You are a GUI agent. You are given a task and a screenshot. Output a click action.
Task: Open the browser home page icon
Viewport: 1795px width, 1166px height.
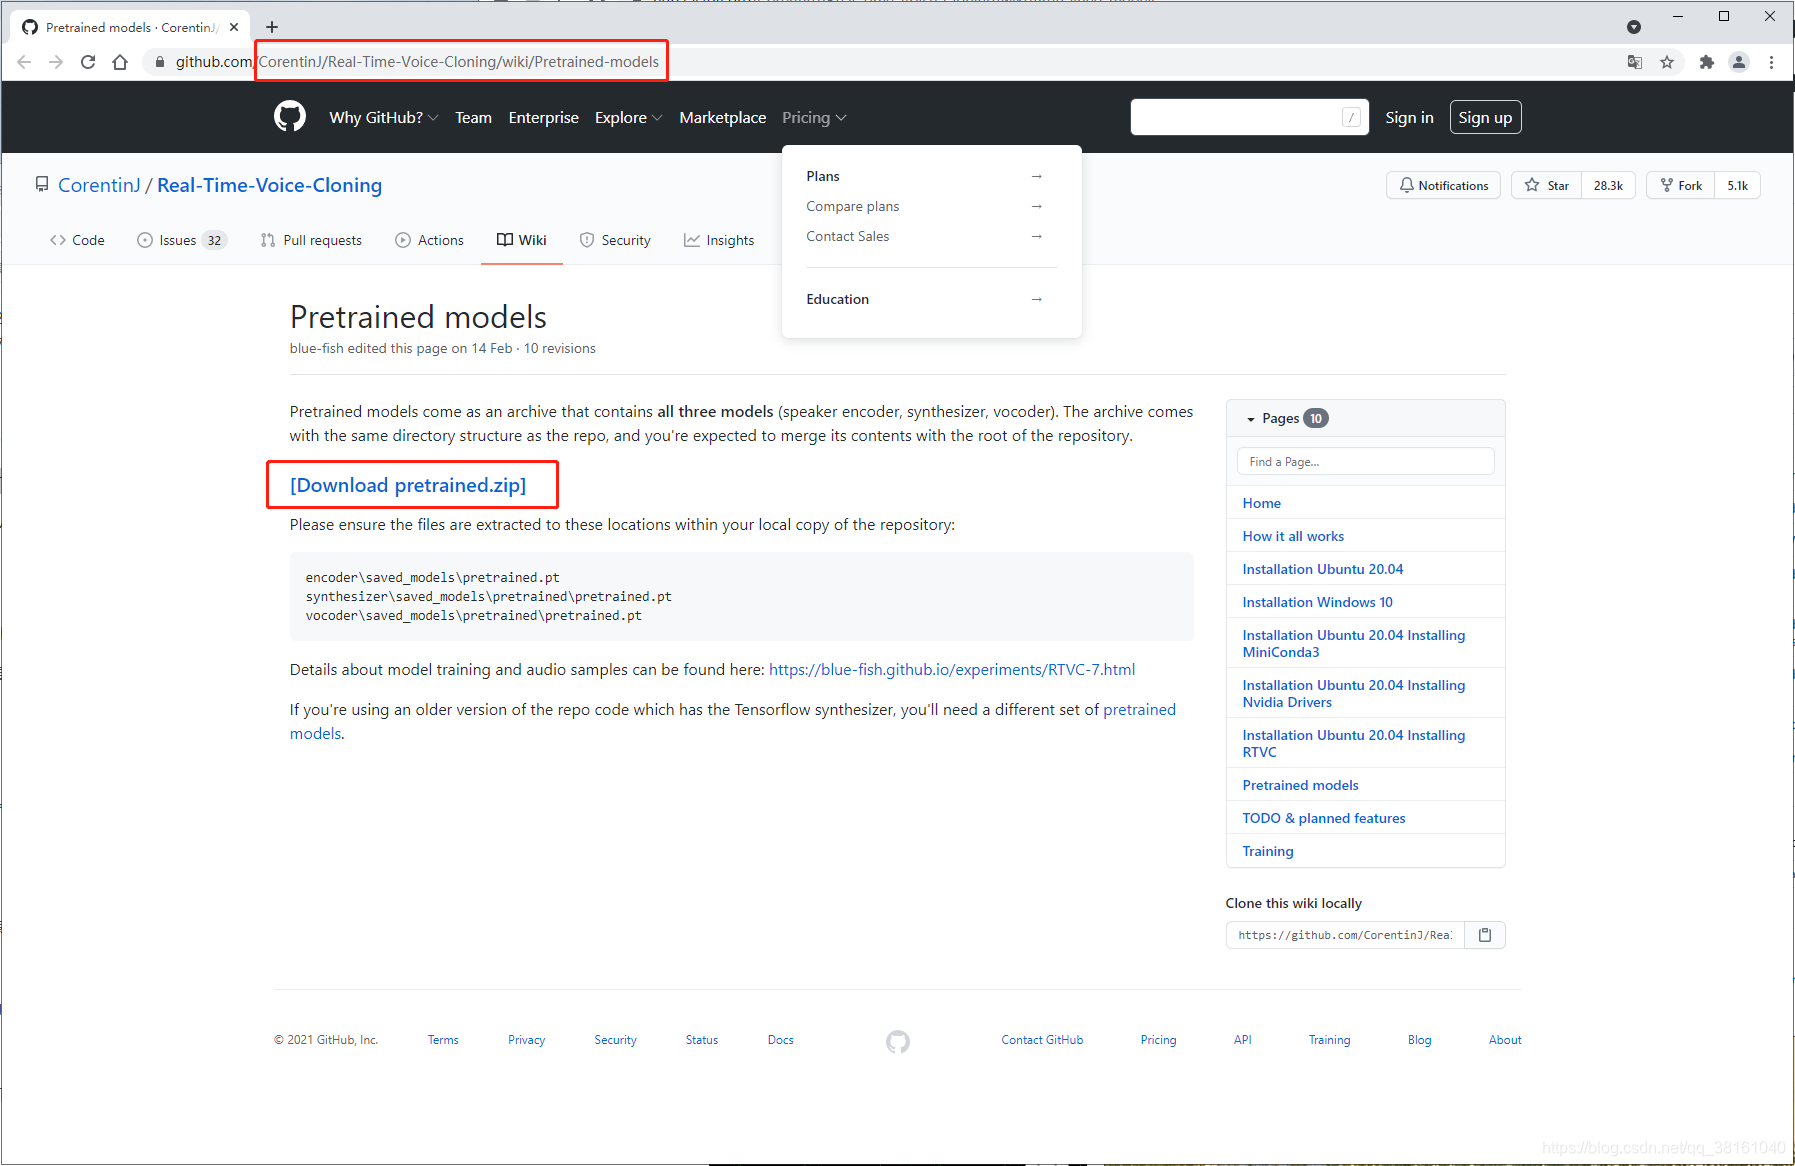(x=120, y=62)
